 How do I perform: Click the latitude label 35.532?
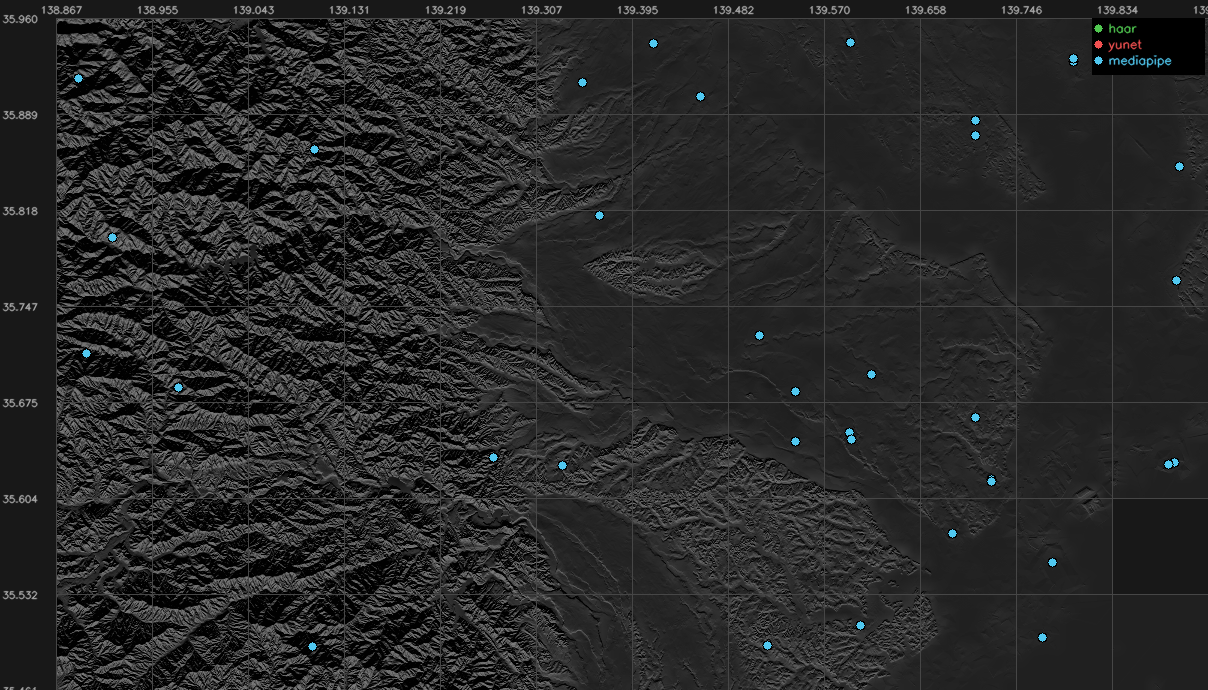click(x=21, y=595)
